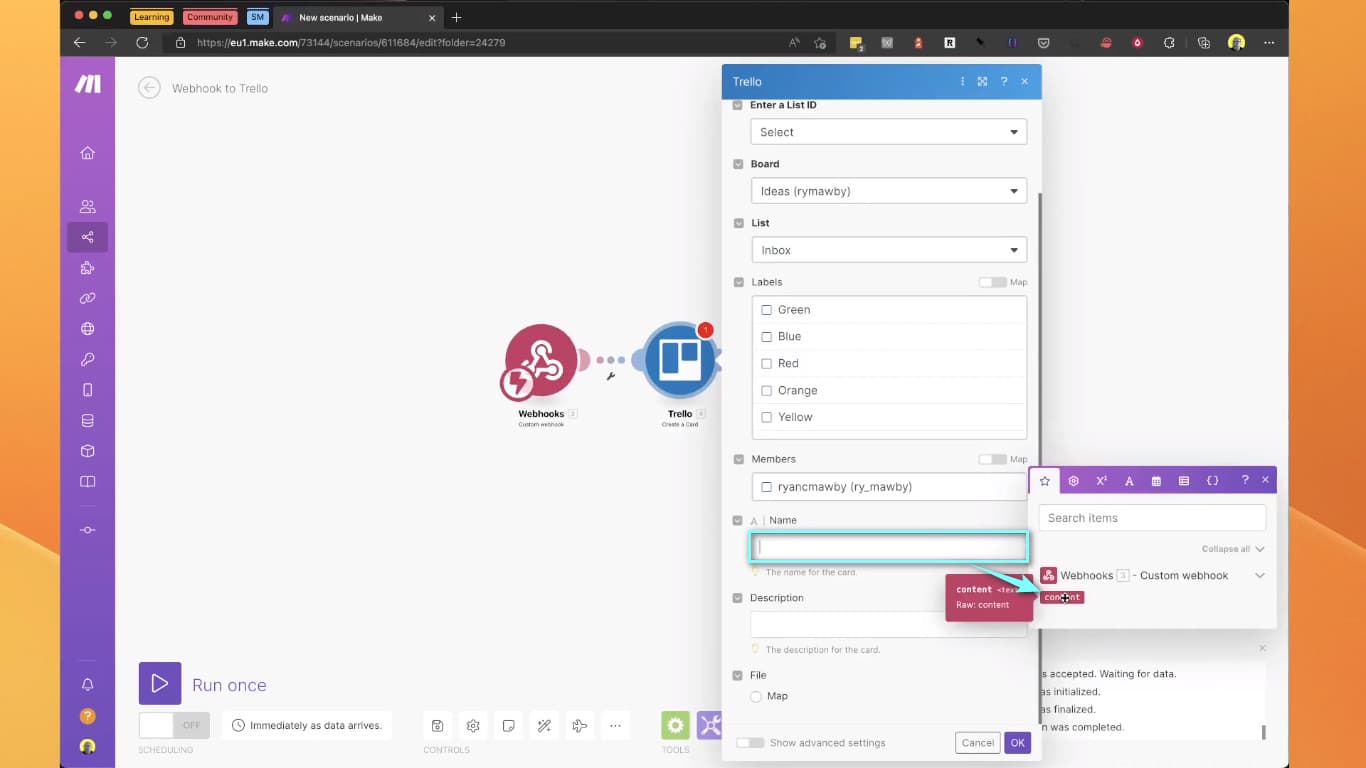Open the Data stores database sidebar icon

point(87,421)
